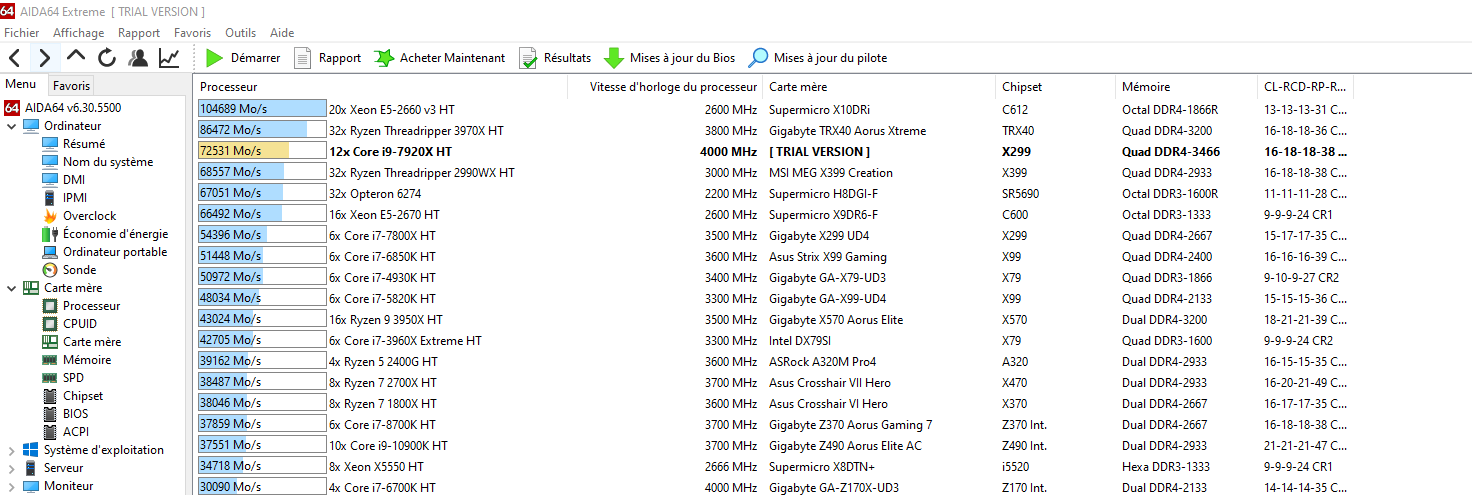The height and width of the screenshot is (495, 1472).
Task: Go back with the left arrow icon
Action: click(14, 58)
